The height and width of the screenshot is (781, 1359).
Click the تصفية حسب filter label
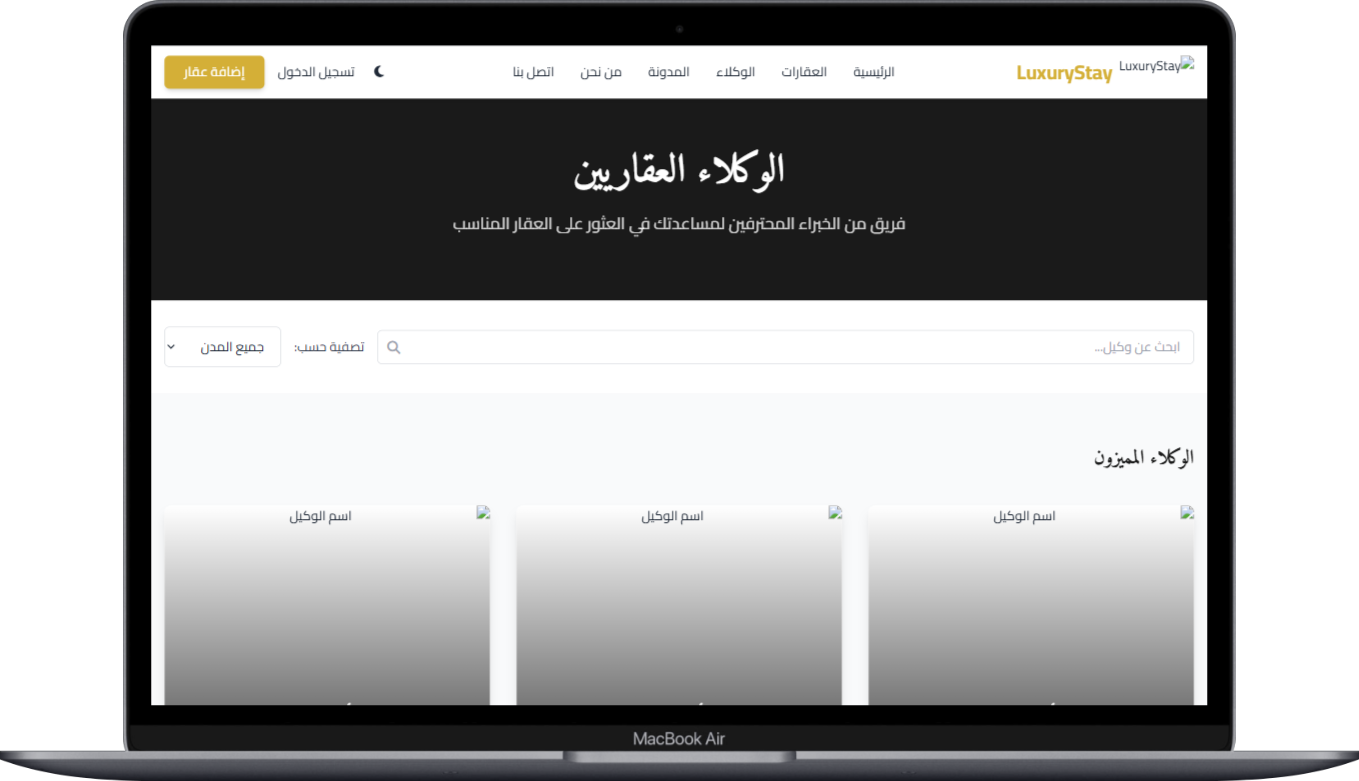(x=329, y=347)
